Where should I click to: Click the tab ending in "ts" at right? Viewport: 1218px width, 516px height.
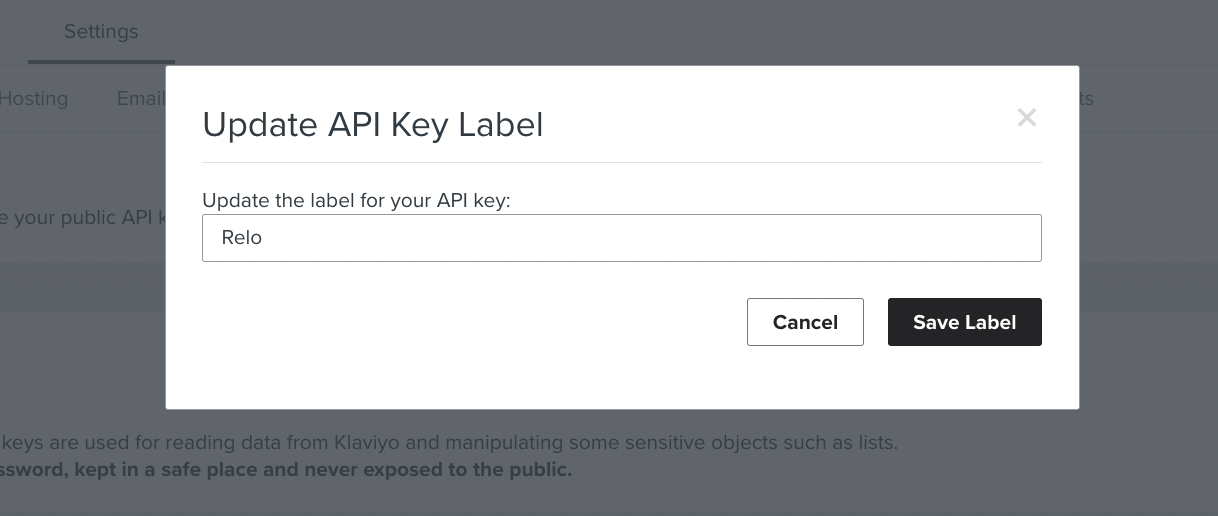[x=1086, y=99]
